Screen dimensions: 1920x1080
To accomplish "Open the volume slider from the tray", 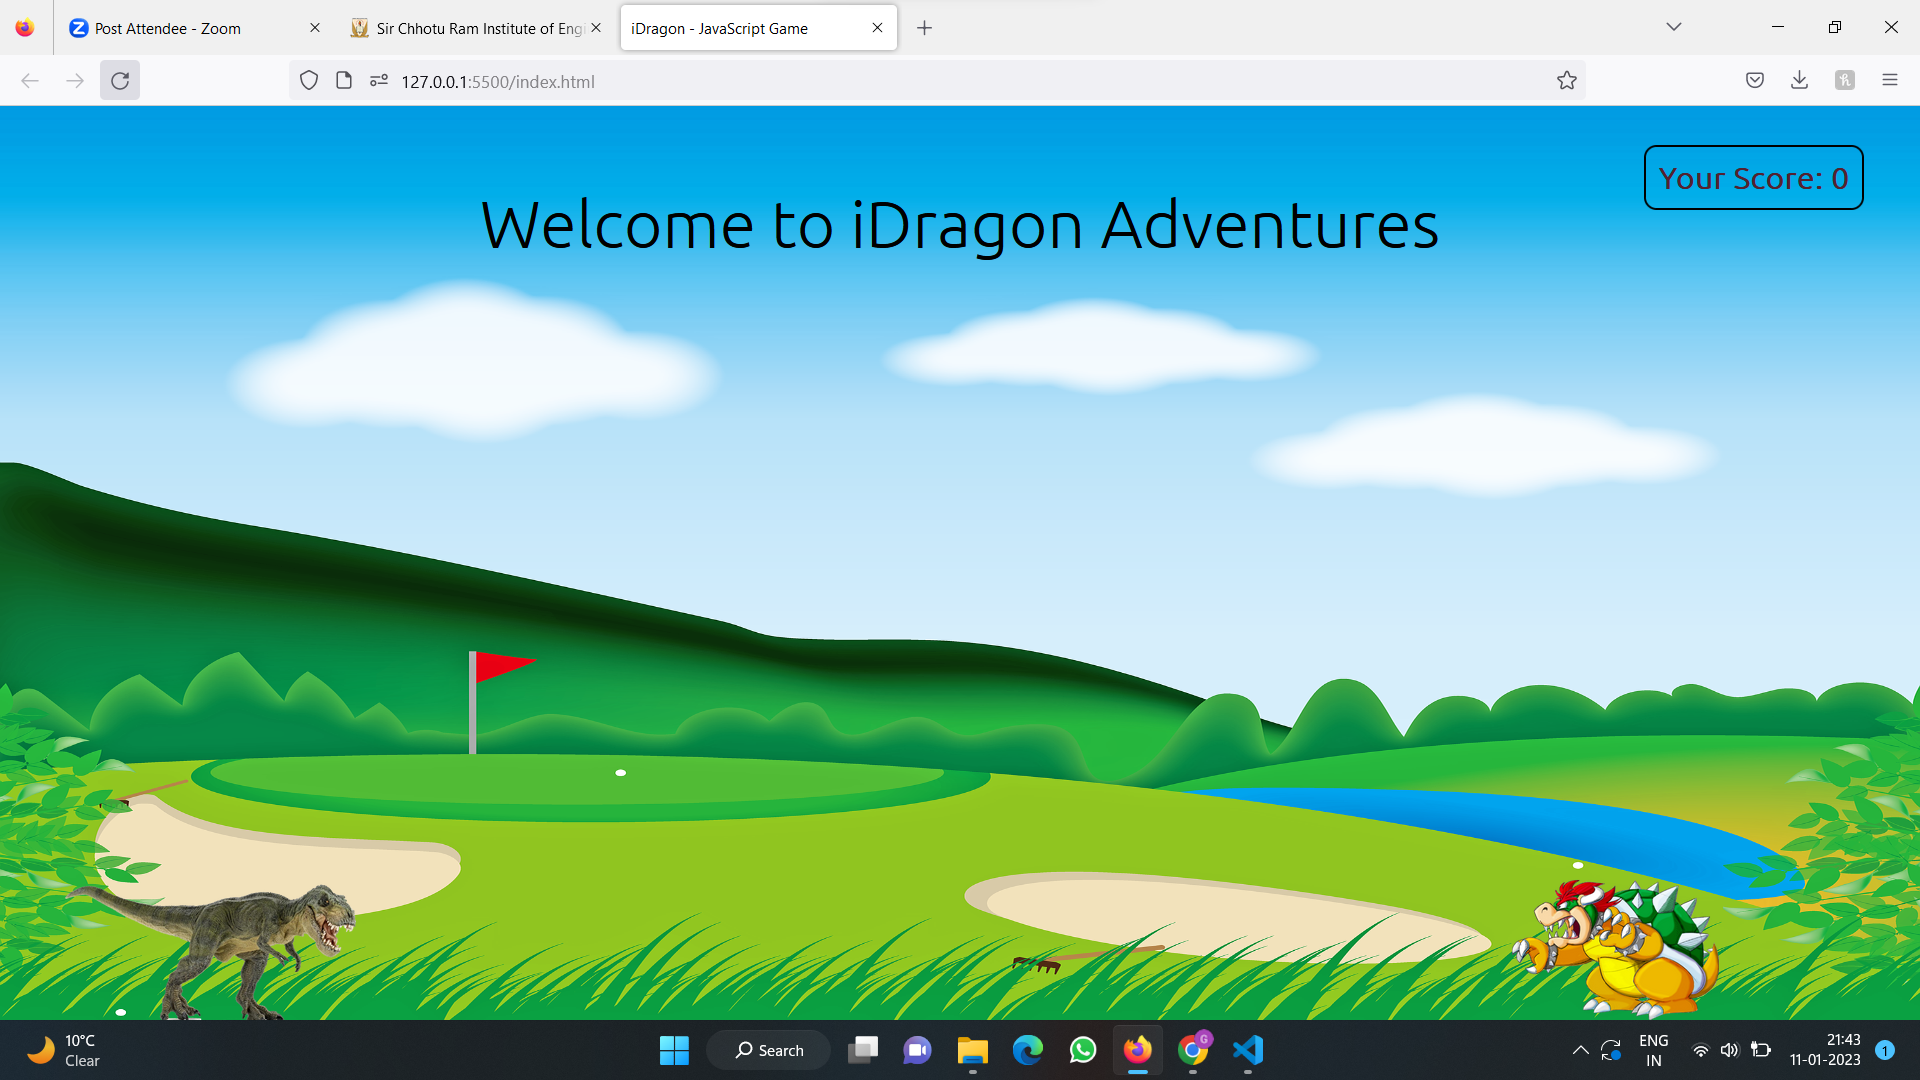I will 1731,1050.
